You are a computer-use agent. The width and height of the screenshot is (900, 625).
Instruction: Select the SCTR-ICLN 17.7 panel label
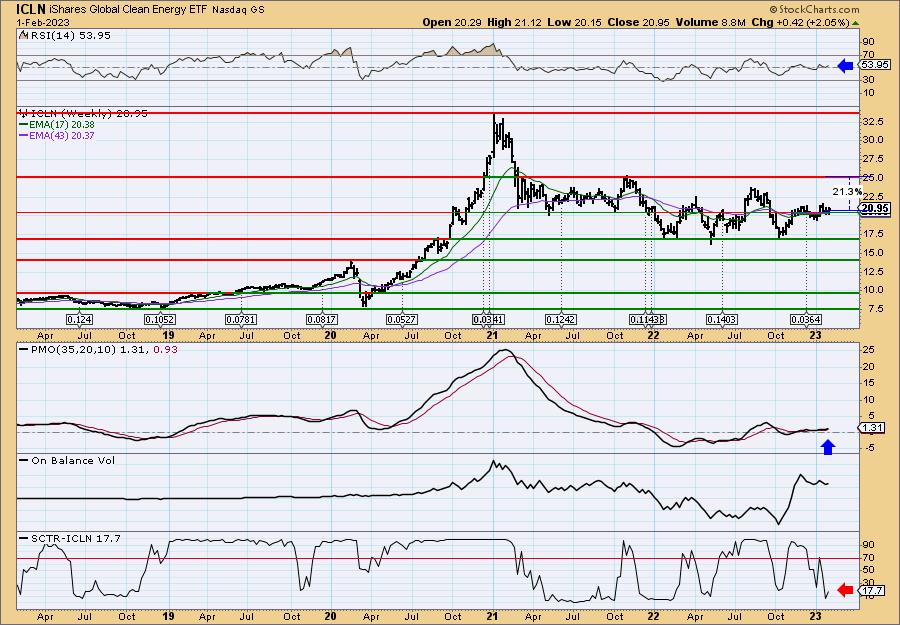pyautogui.click(x=69, y=538)
